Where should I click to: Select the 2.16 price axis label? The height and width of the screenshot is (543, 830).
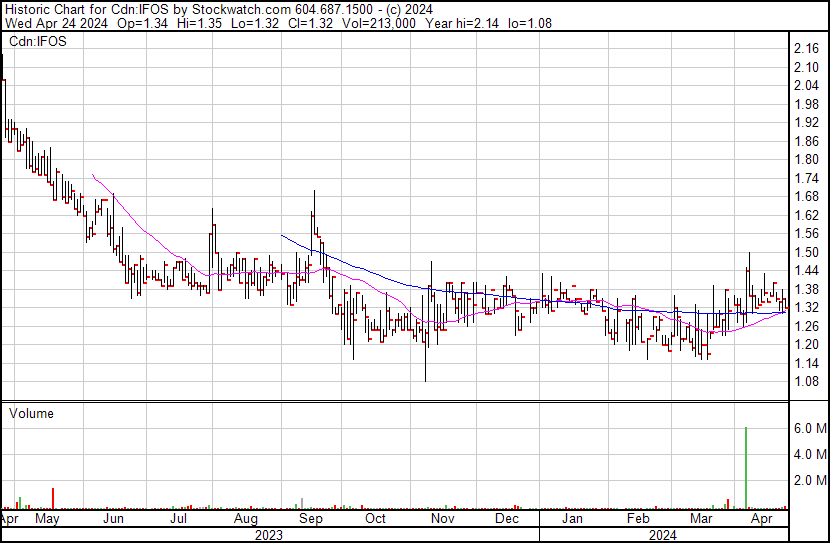pyautogui.click(x=806, y=48)
